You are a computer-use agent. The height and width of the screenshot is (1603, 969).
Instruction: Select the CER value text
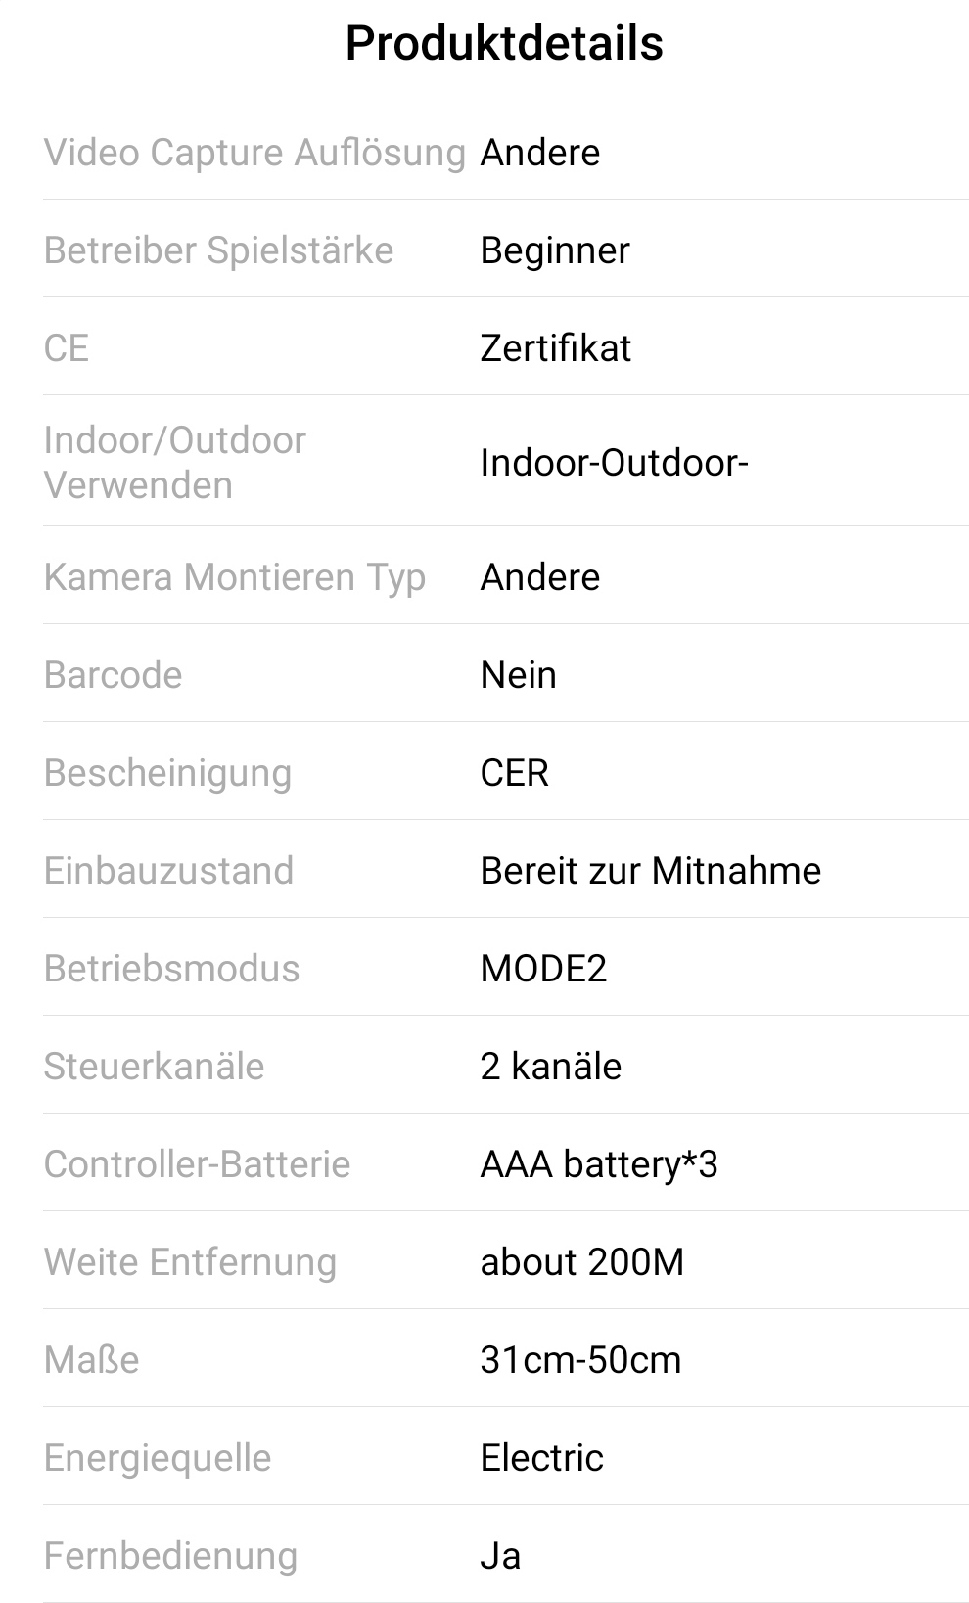(x=514, y=773)
